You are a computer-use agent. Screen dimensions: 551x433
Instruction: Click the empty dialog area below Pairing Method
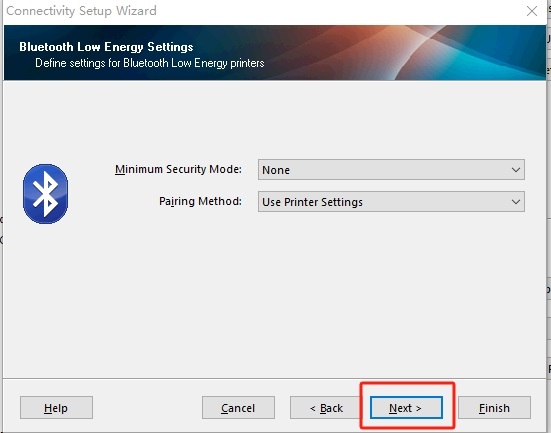coord(274,295)
